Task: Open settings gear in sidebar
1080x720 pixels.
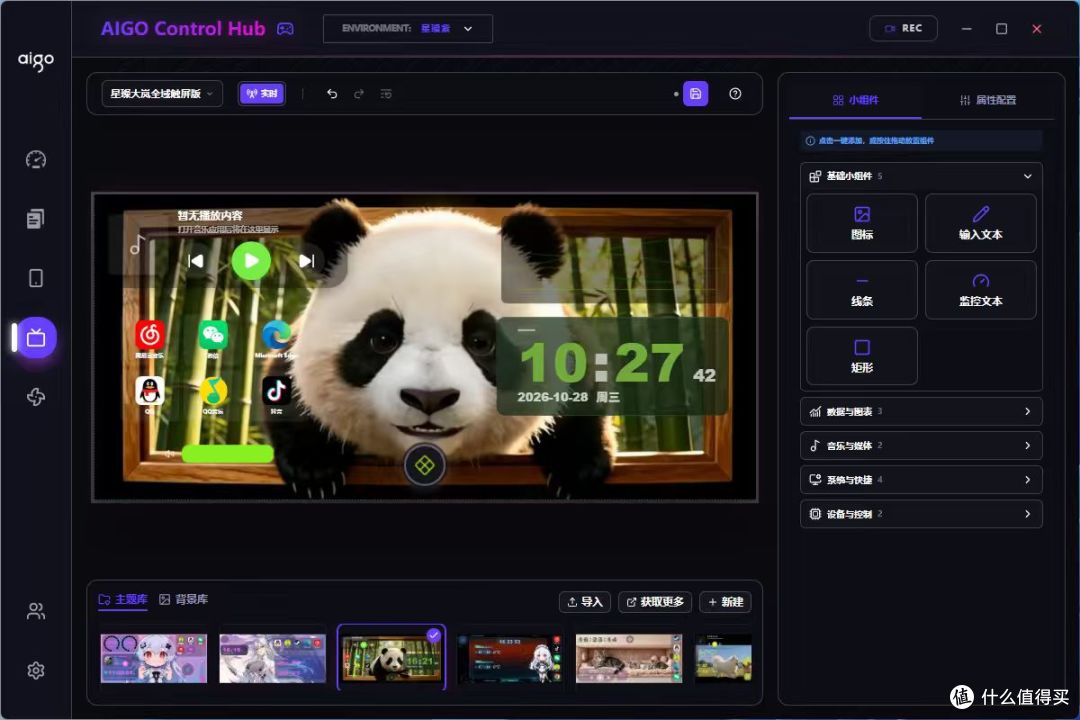Action: 36,670
